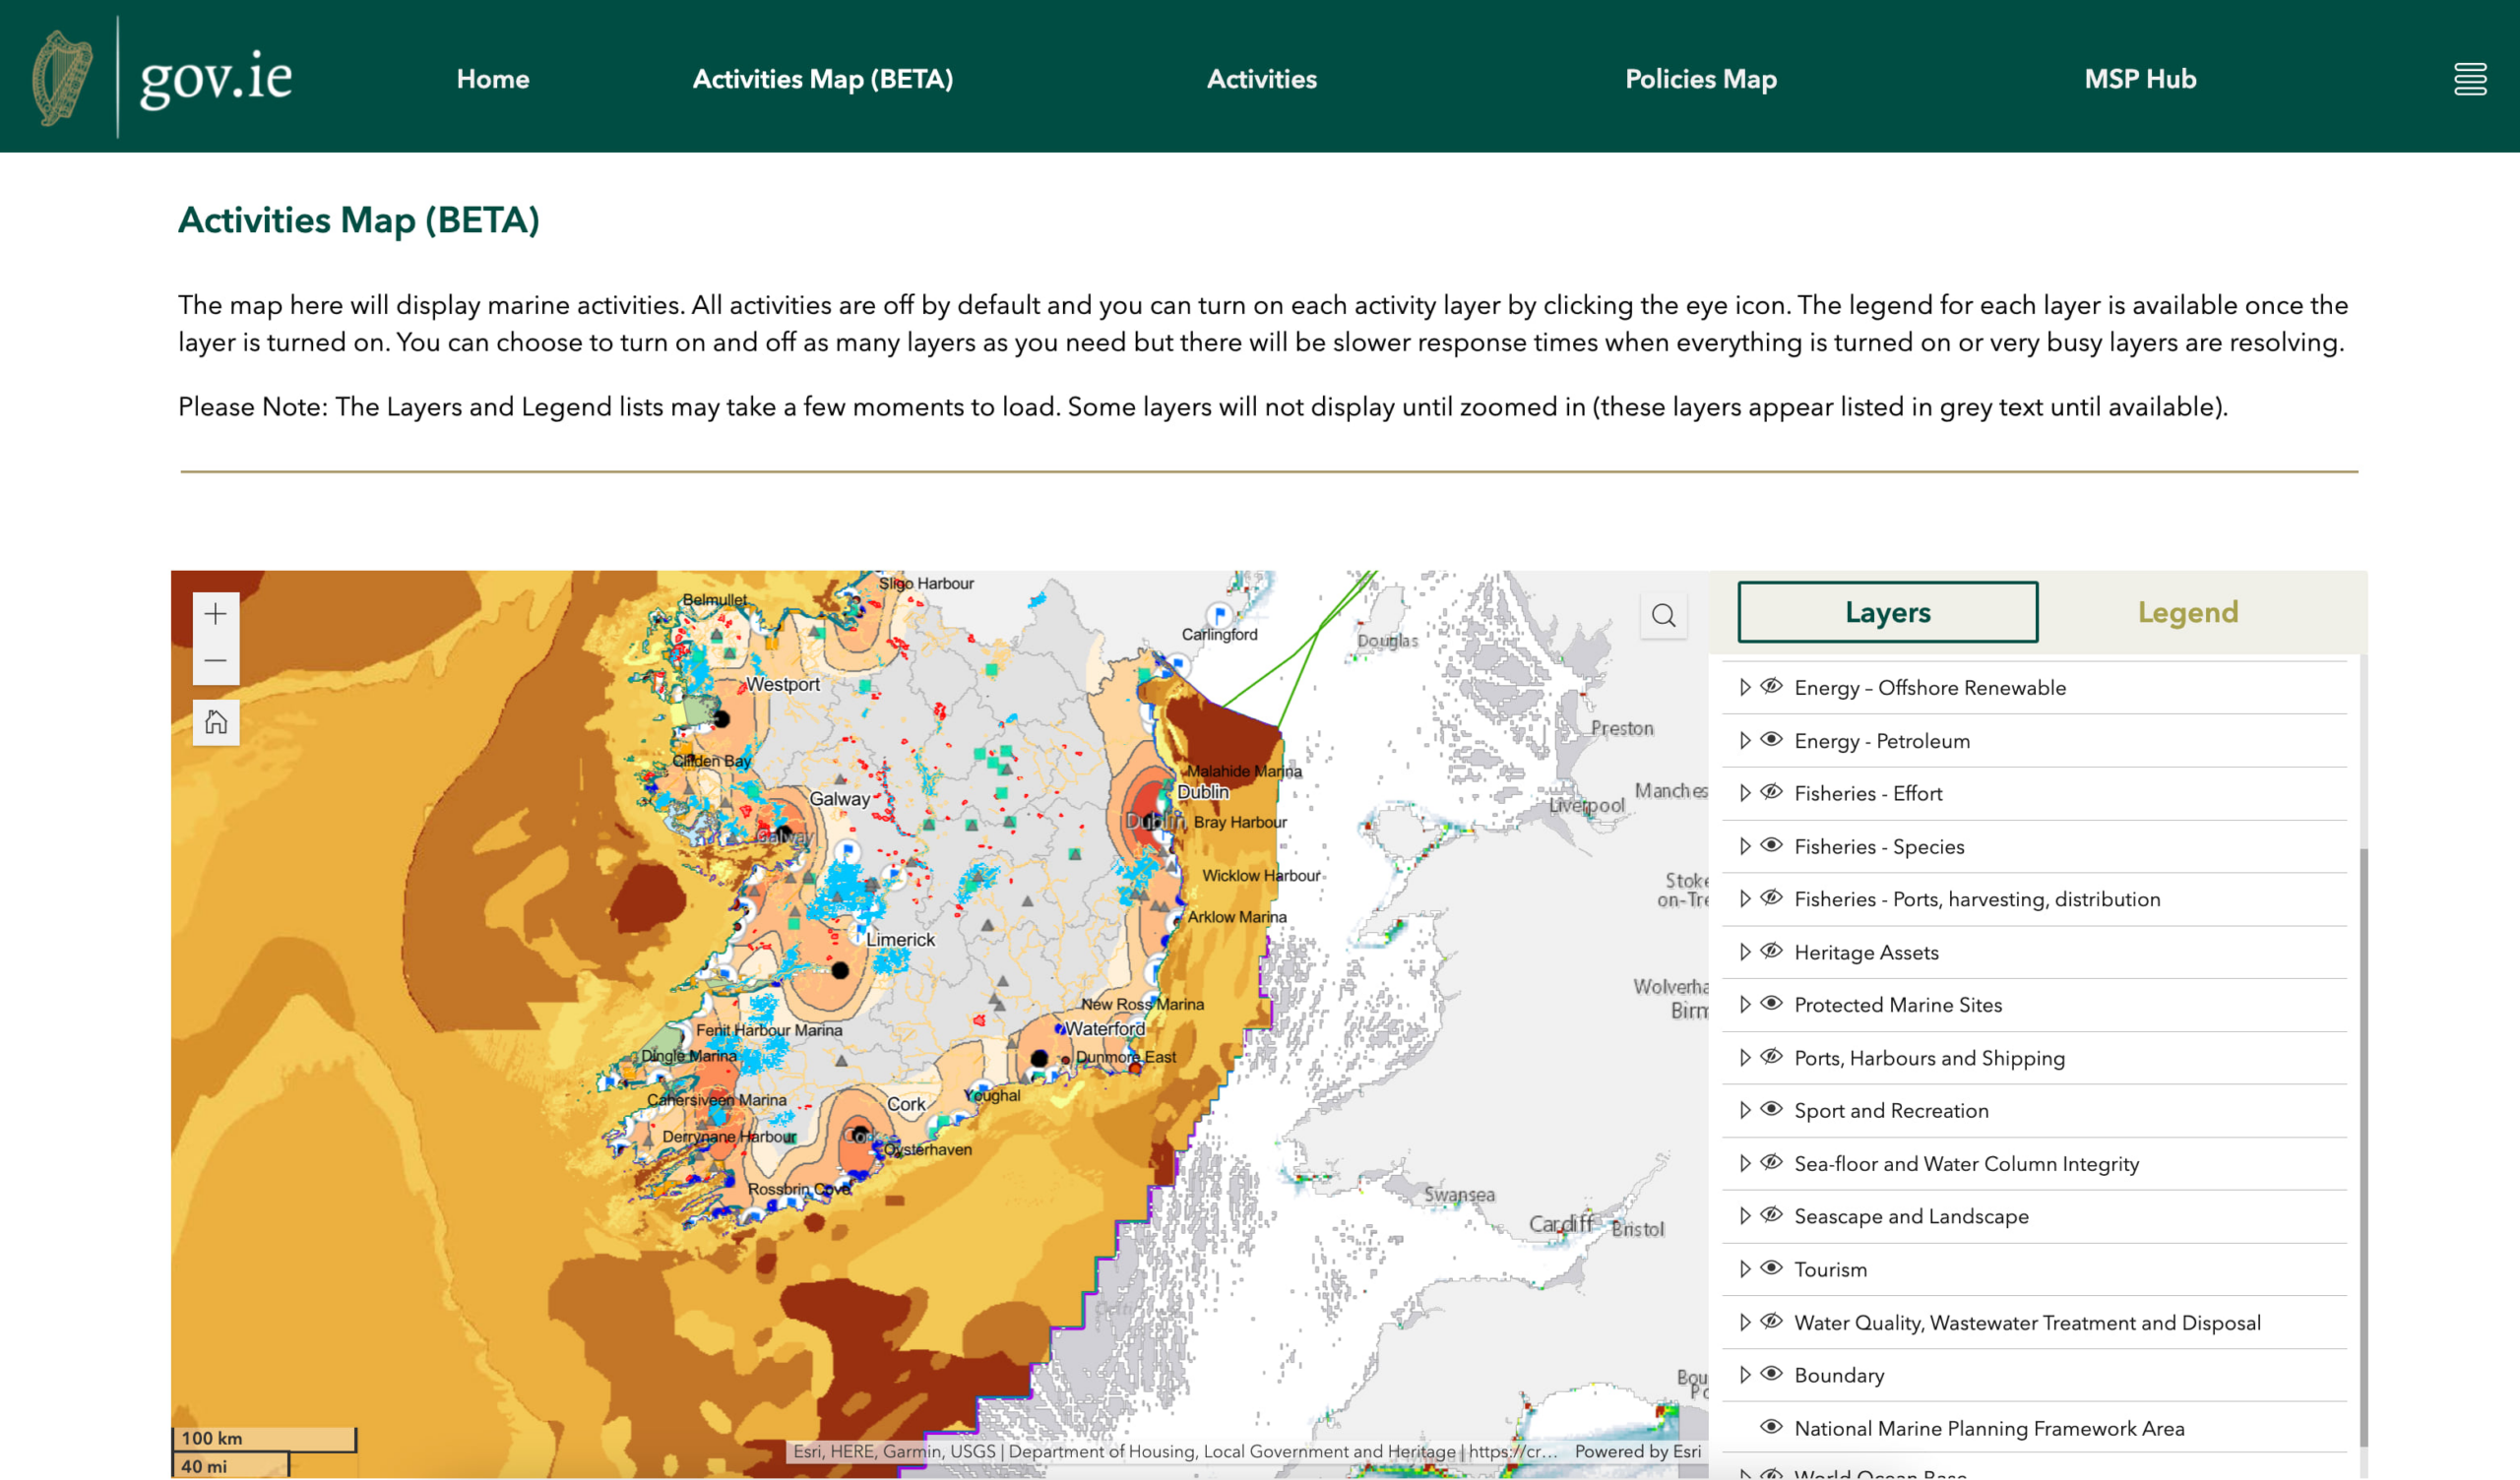Toggle visibility of Protected Marine Sites
Screen dimensions: 2520x1480
1771,1004
